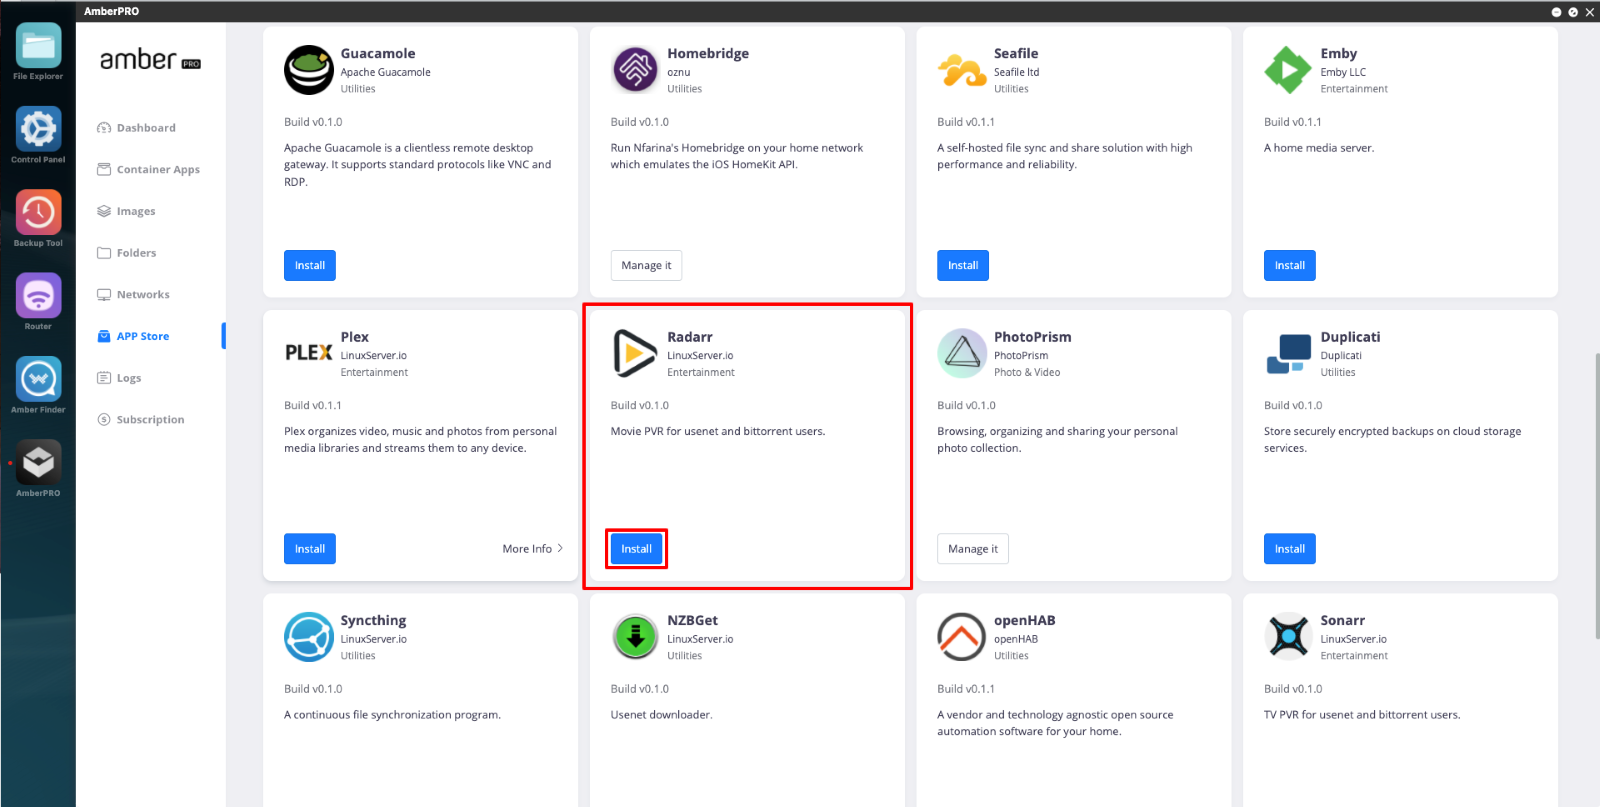Click the amber PRO logo

[x=150, y=60]
